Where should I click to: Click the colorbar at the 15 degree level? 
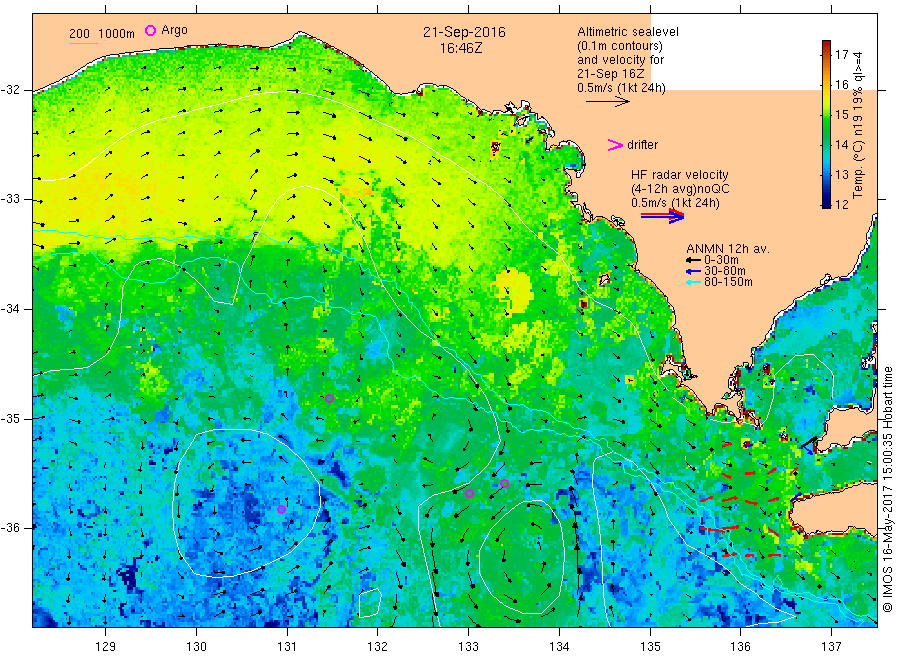pos(826,115)
